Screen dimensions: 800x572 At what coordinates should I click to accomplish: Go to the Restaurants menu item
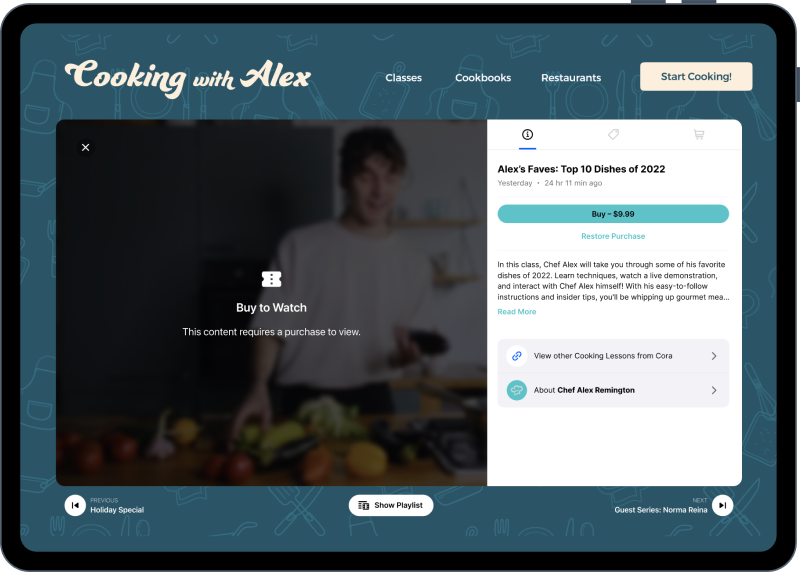[x=571, y=78]
